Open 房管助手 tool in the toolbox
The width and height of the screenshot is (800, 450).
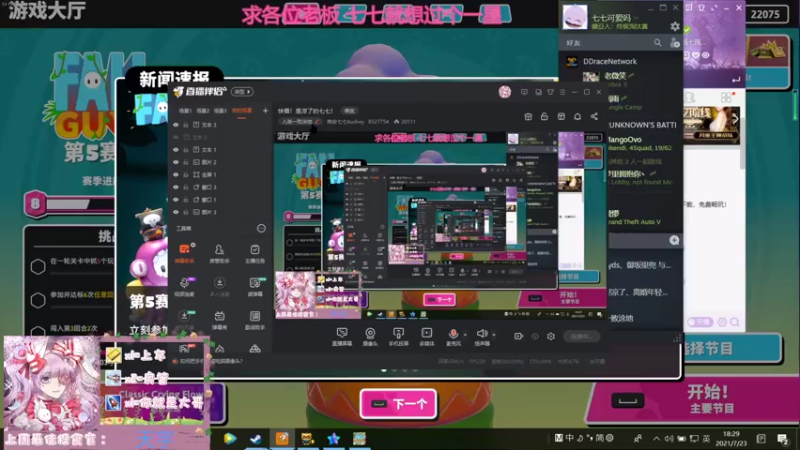click(219, 253)
